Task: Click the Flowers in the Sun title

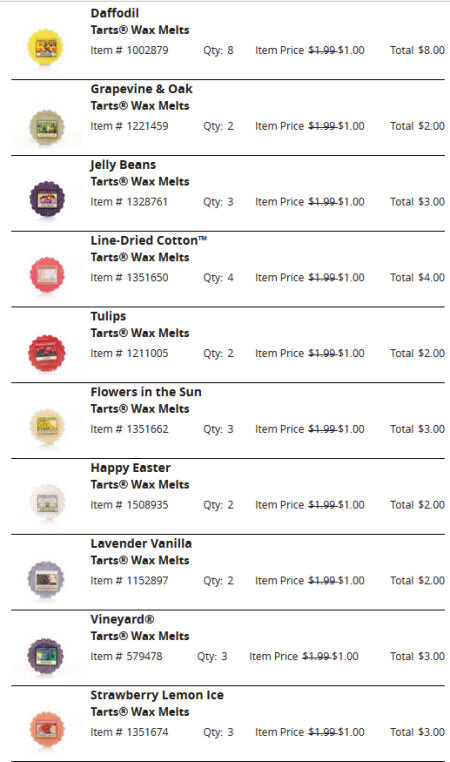Action: 146,392
